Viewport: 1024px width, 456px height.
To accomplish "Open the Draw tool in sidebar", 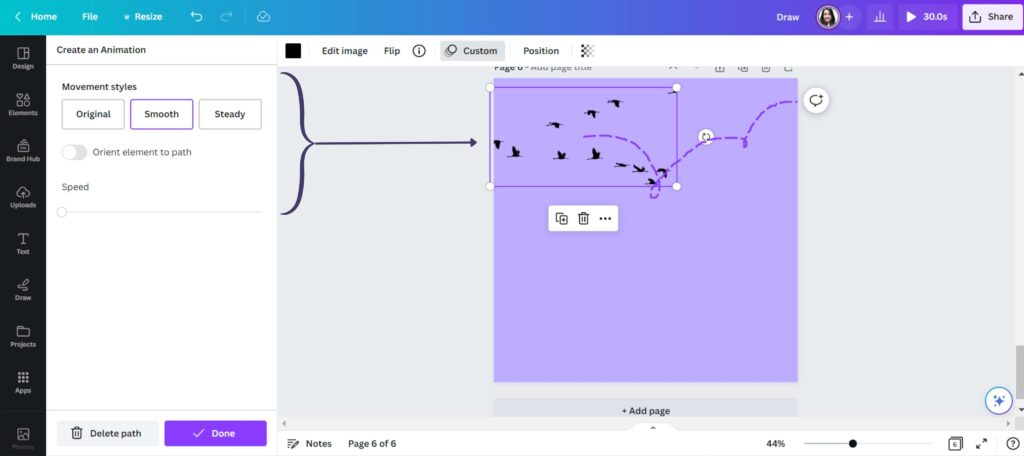I will [x=23, y=289].
